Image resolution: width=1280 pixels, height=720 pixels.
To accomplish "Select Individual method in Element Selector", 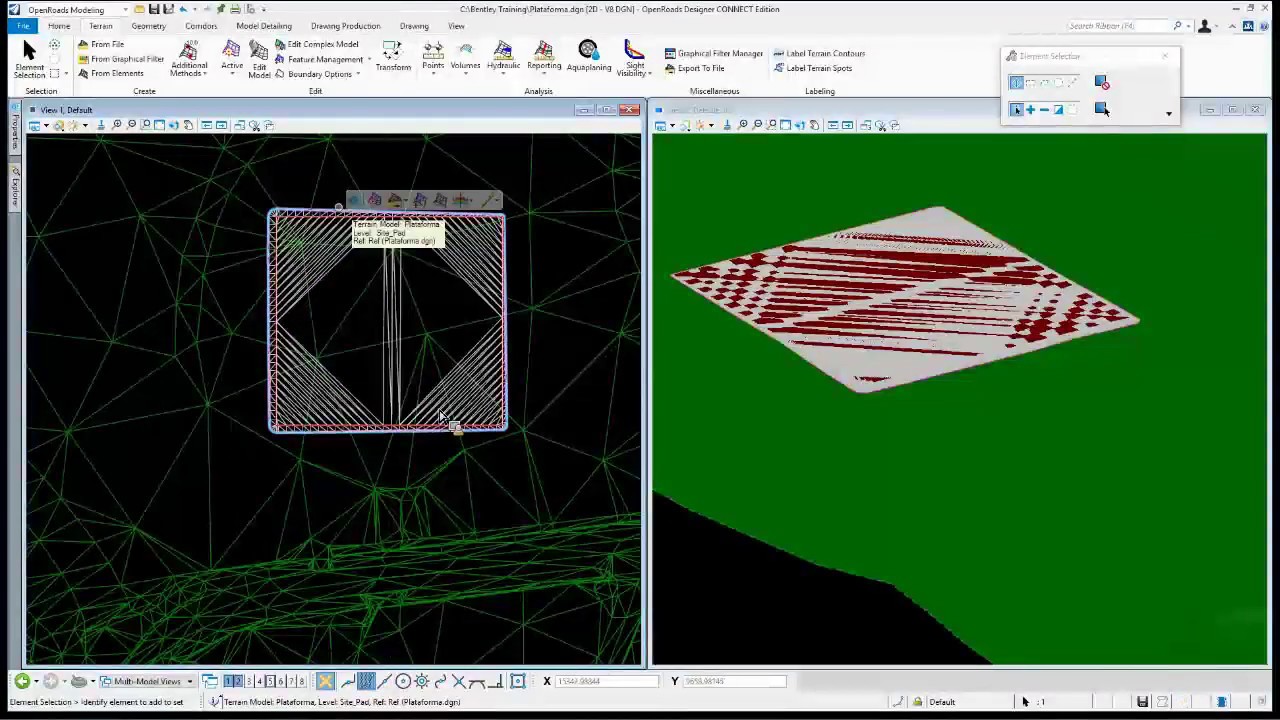I will 1016,83.
